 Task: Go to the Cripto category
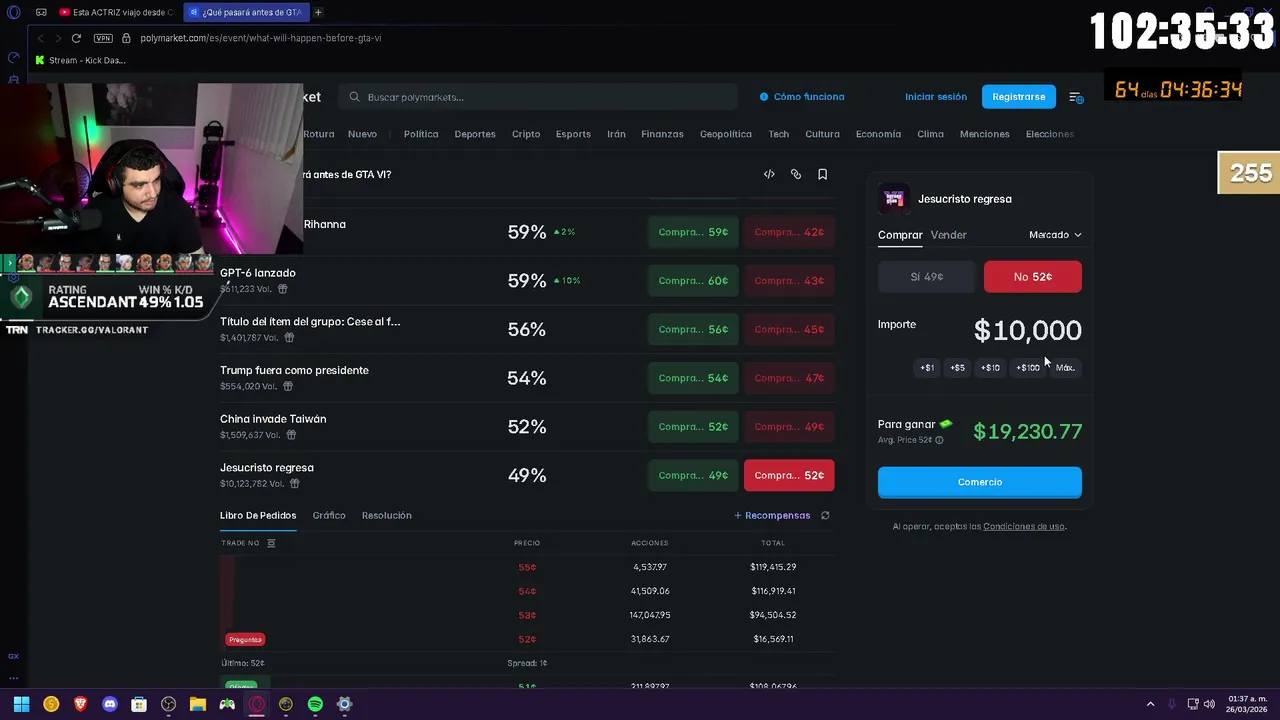tap(526, 134)
